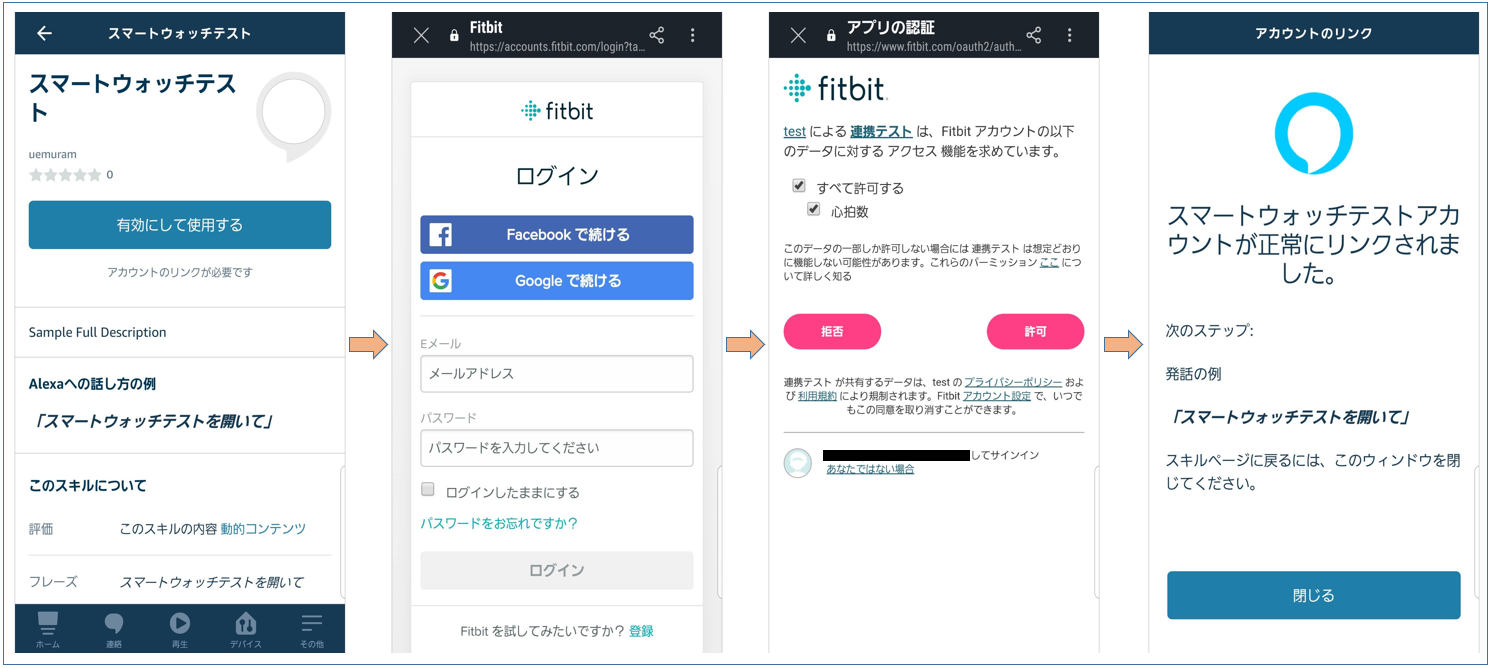Tap the share icon on Fitbit login screen
Image resolution: width=1491 pixels, height=668 pixels.
tap(656, 33)
